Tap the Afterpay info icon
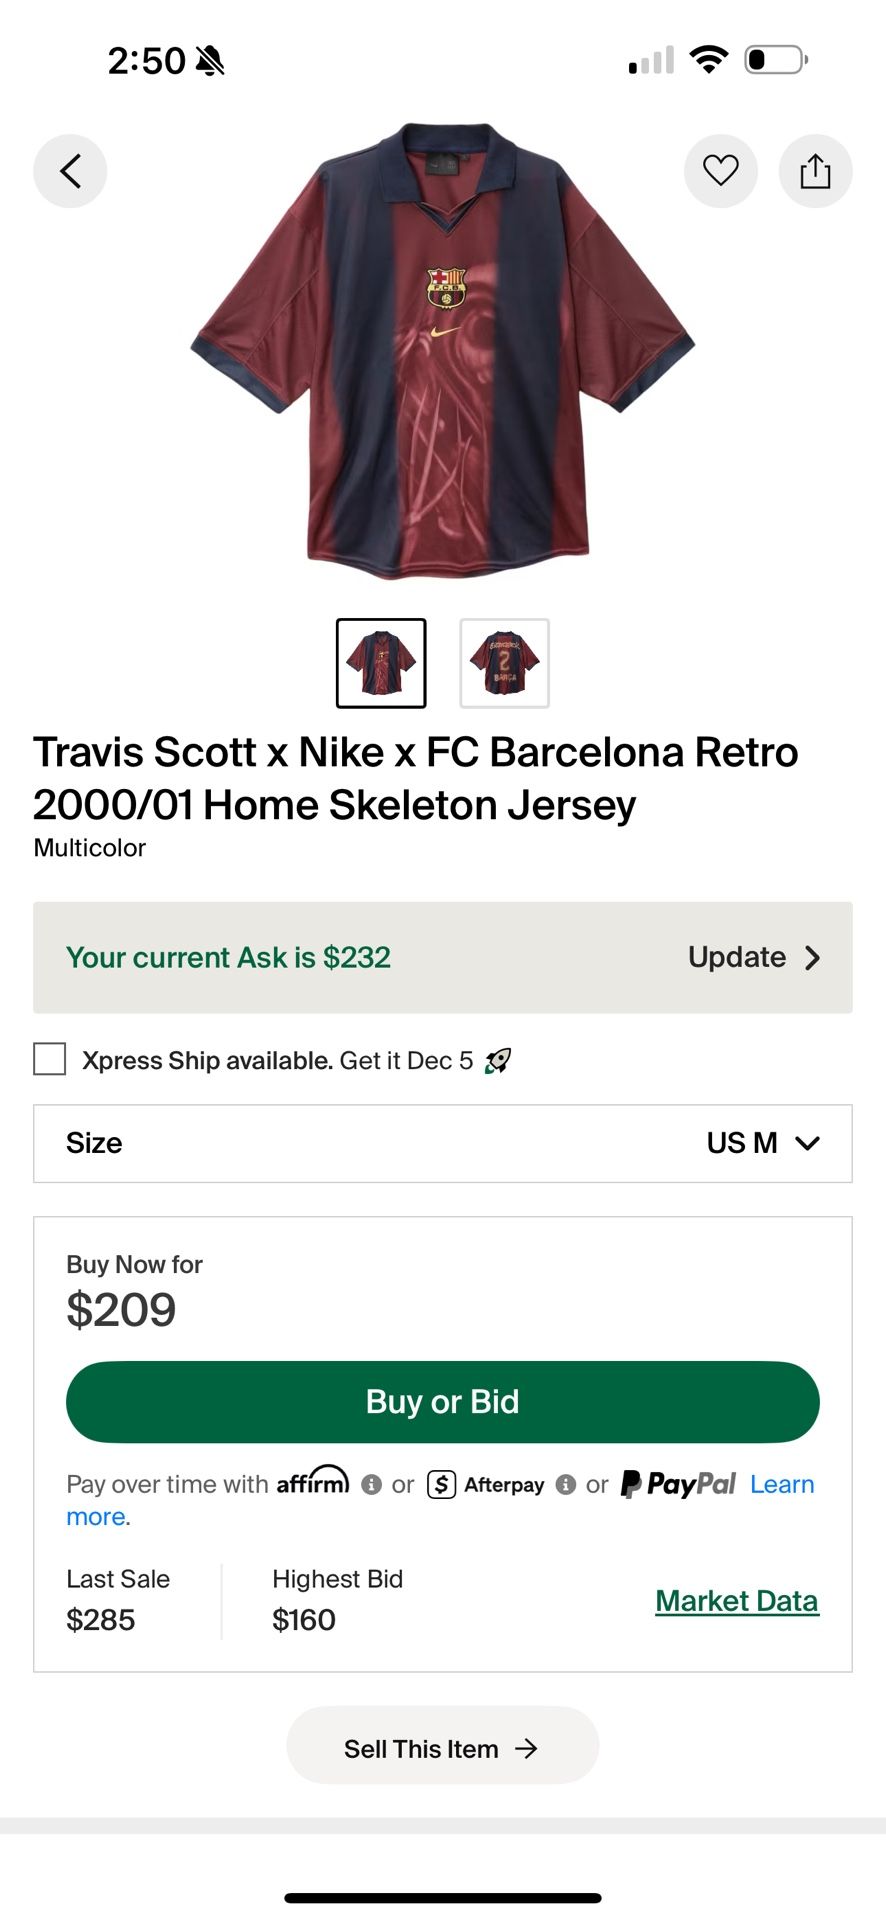The image size is (886, 1920). [x=565, y=1485]
